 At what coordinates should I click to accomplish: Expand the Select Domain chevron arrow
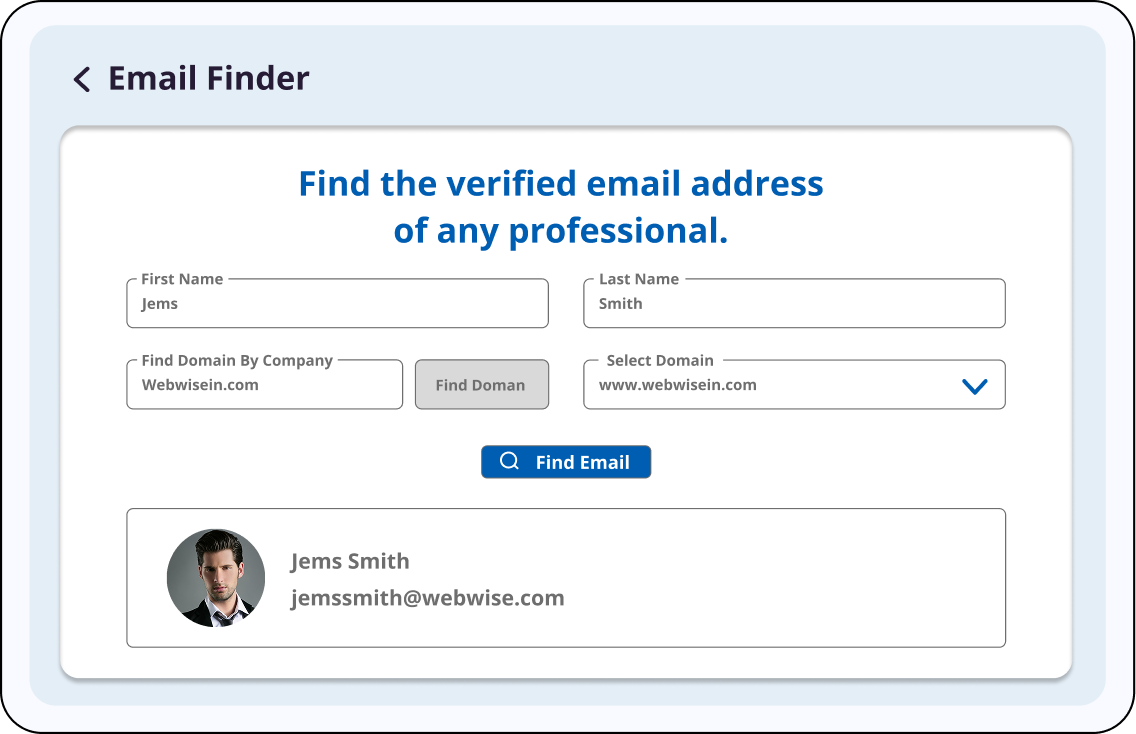coord(974,386)
